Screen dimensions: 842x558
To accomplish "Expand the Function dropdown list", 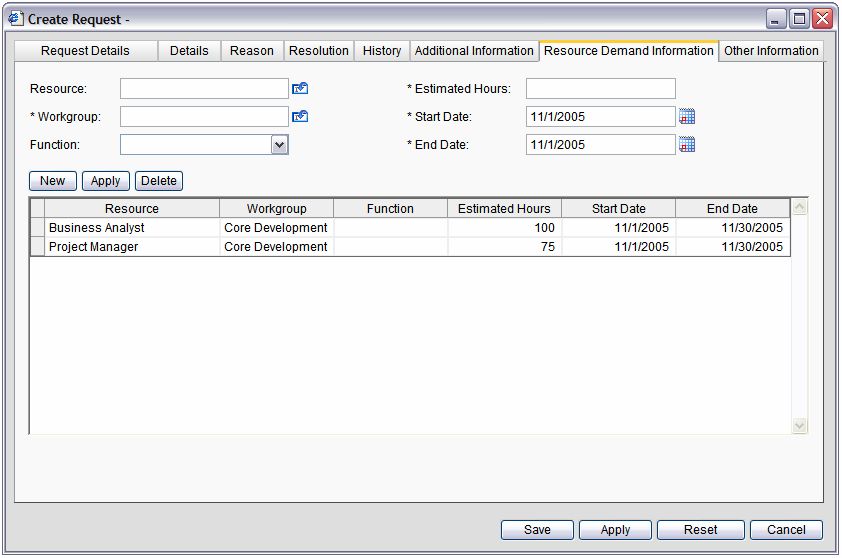I will [280, 145].
